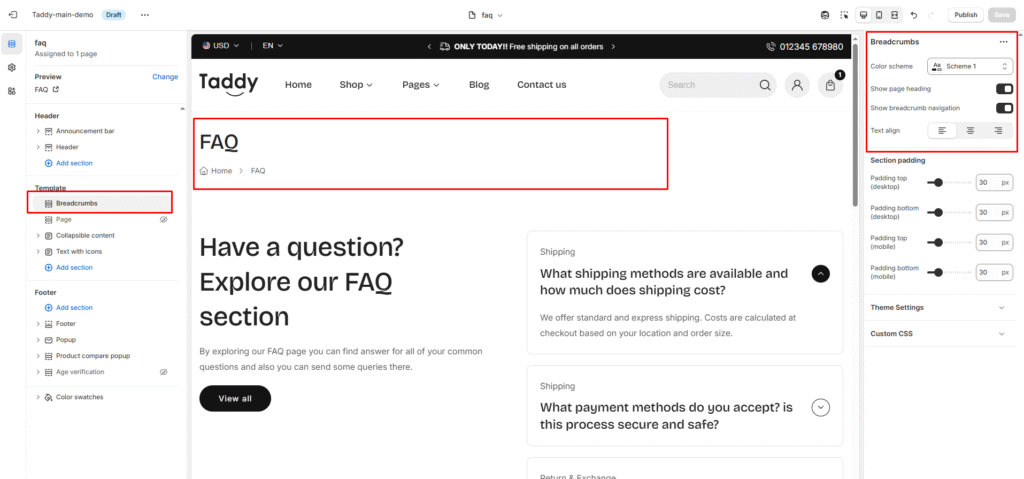The width and height of the screenshot is (1024, 479).
Task: Open the faq template selector
Action: coord(487,15)
